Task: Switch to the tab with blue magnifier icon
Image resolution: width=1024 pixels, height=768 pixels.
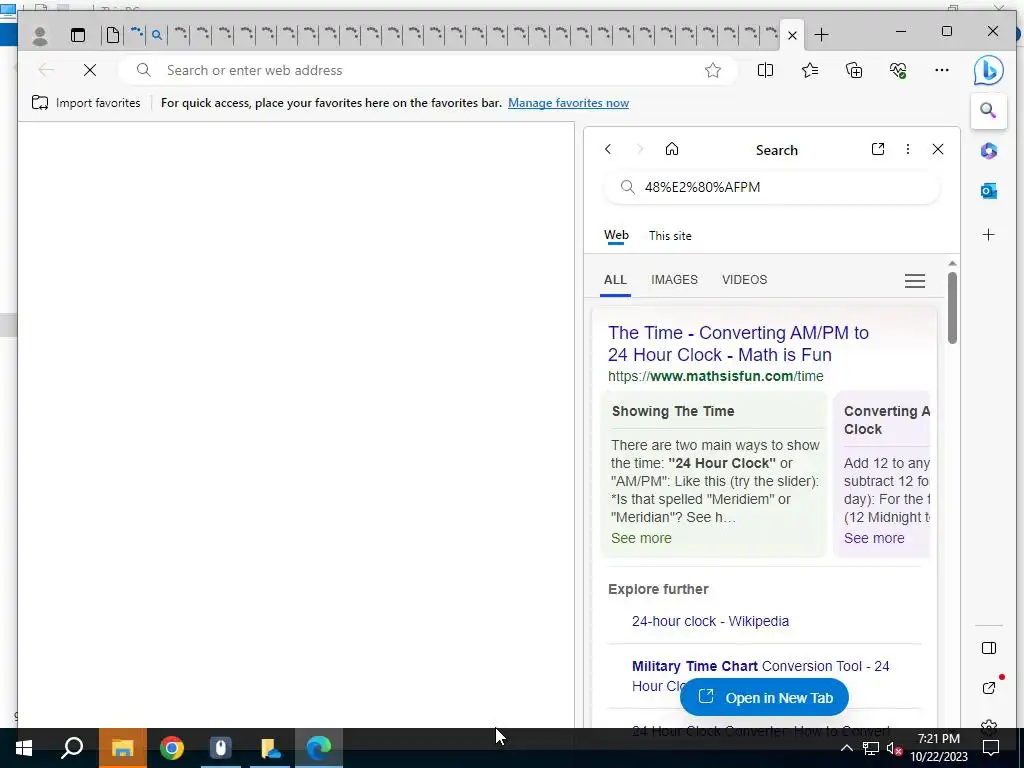Action: pos(157,35)
